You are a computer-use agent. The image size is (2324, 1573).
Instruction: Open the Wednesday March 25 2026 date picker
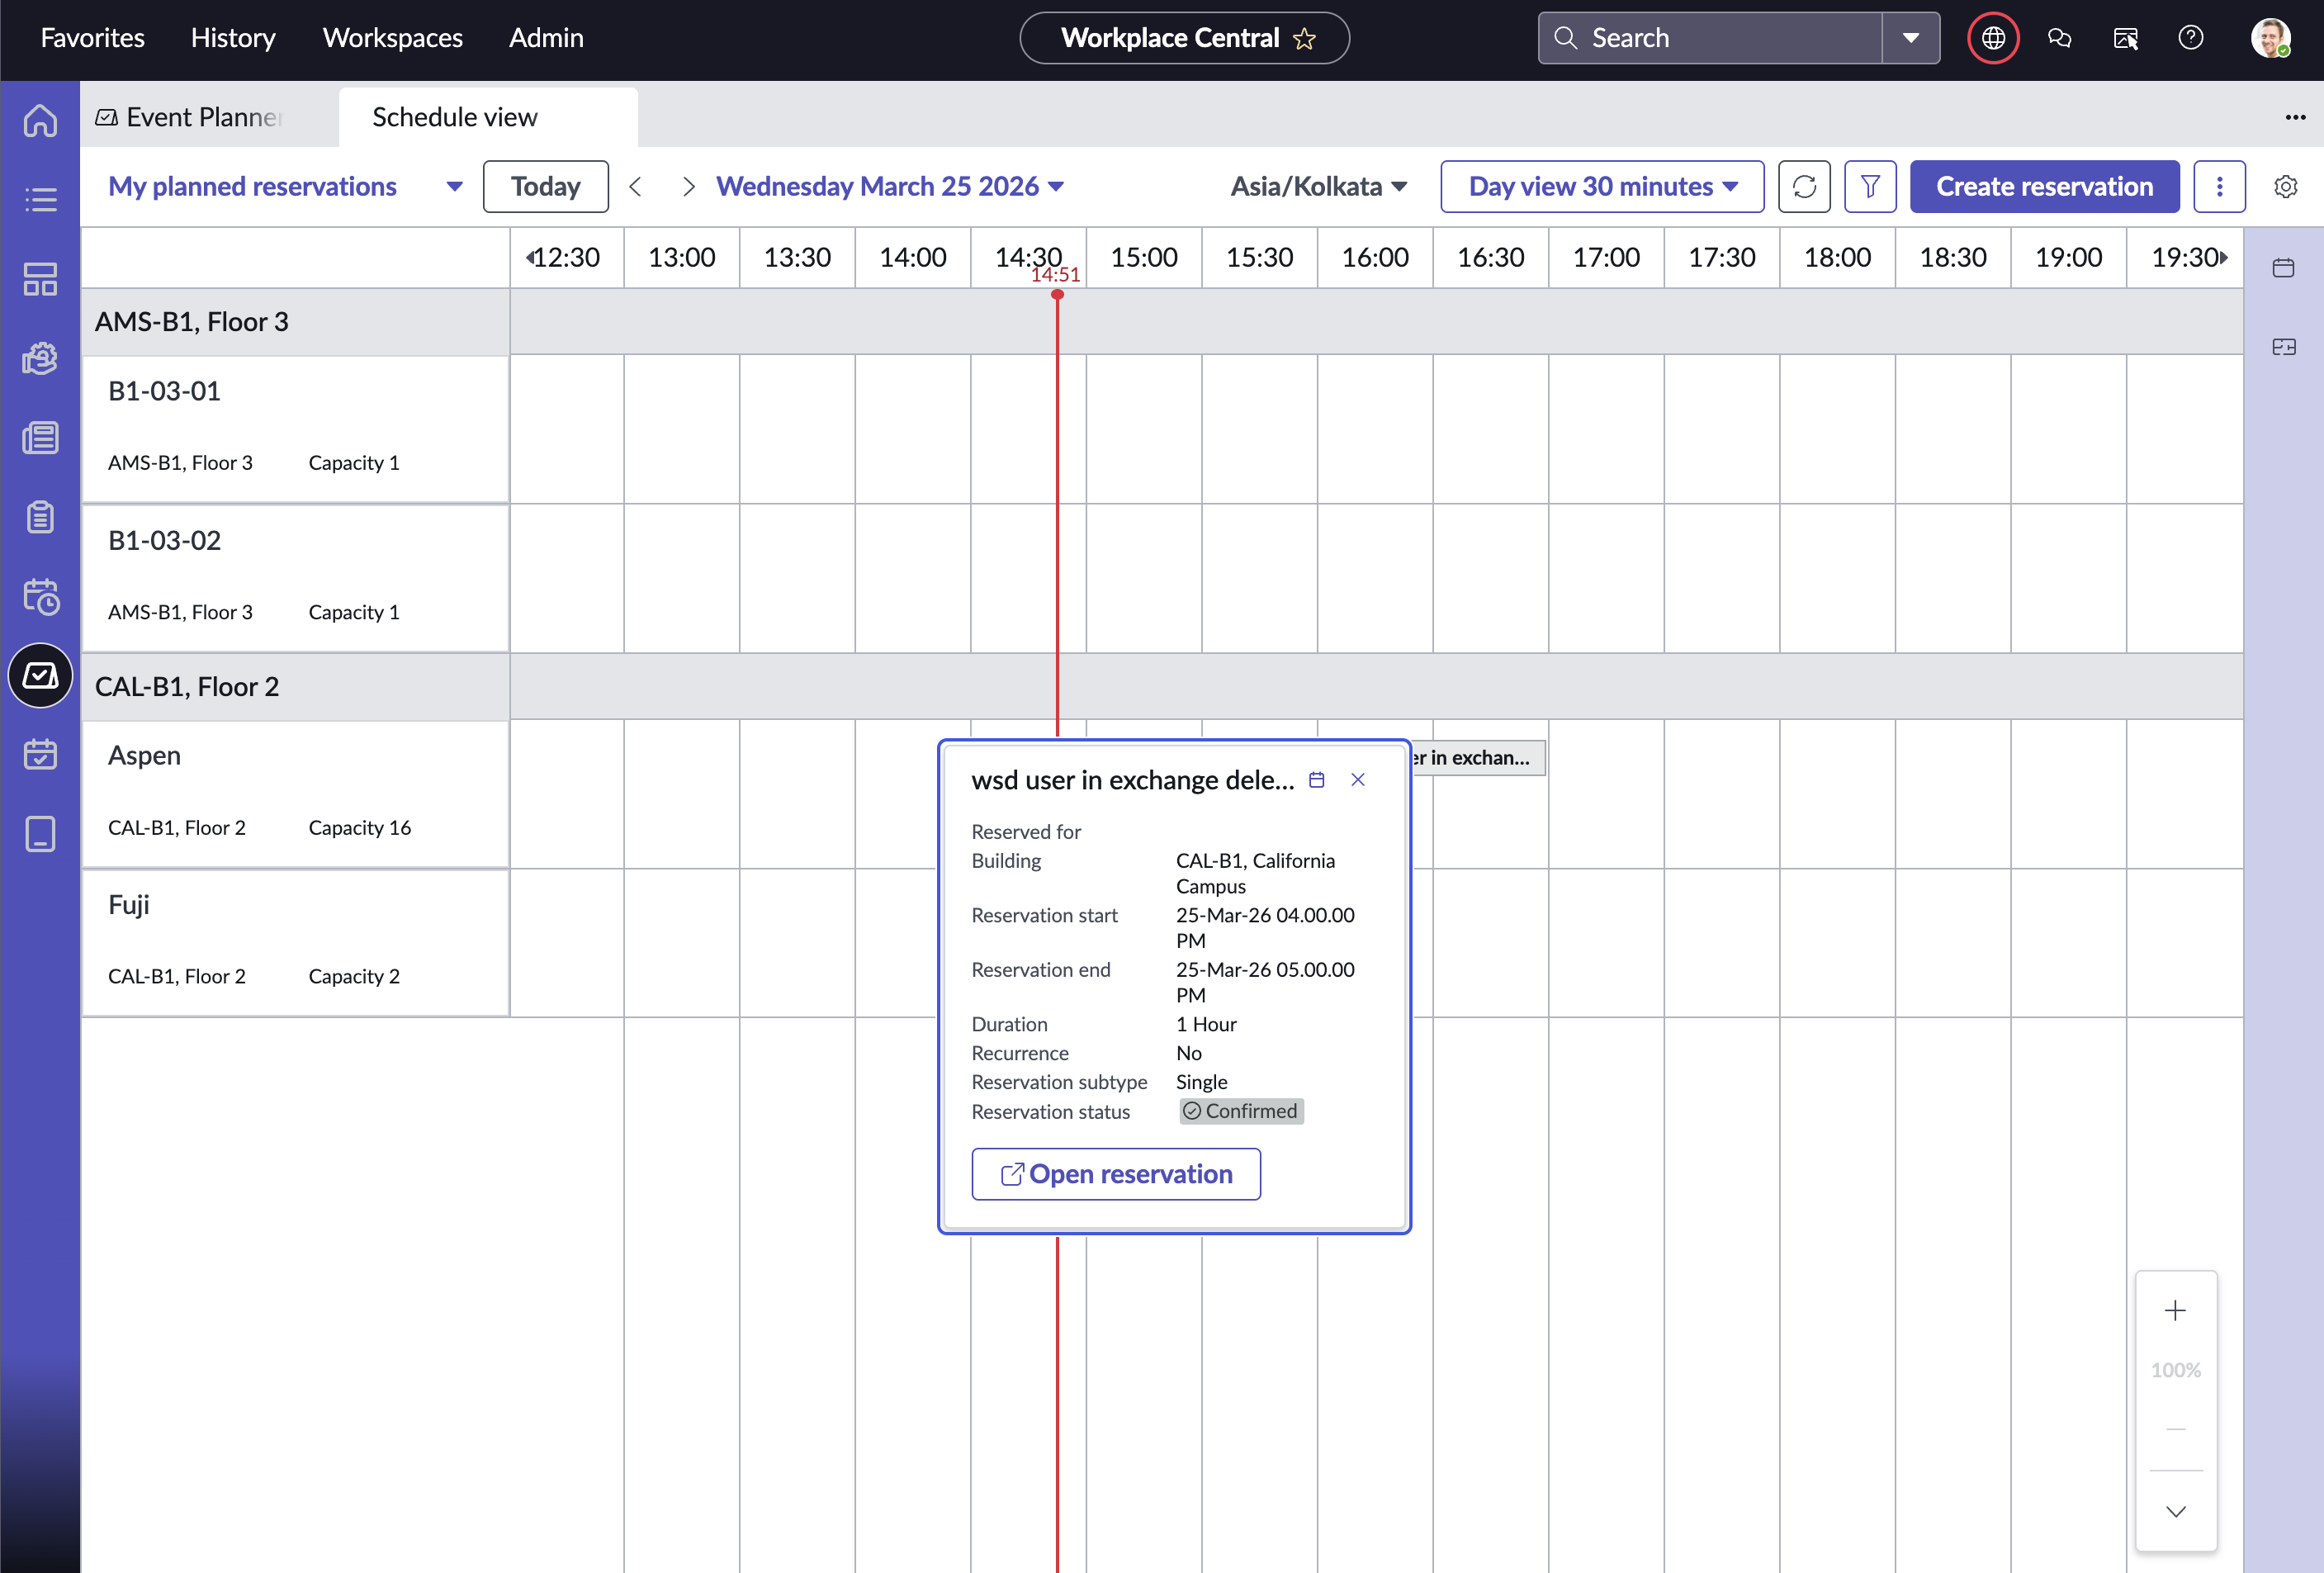coord(890,186)
